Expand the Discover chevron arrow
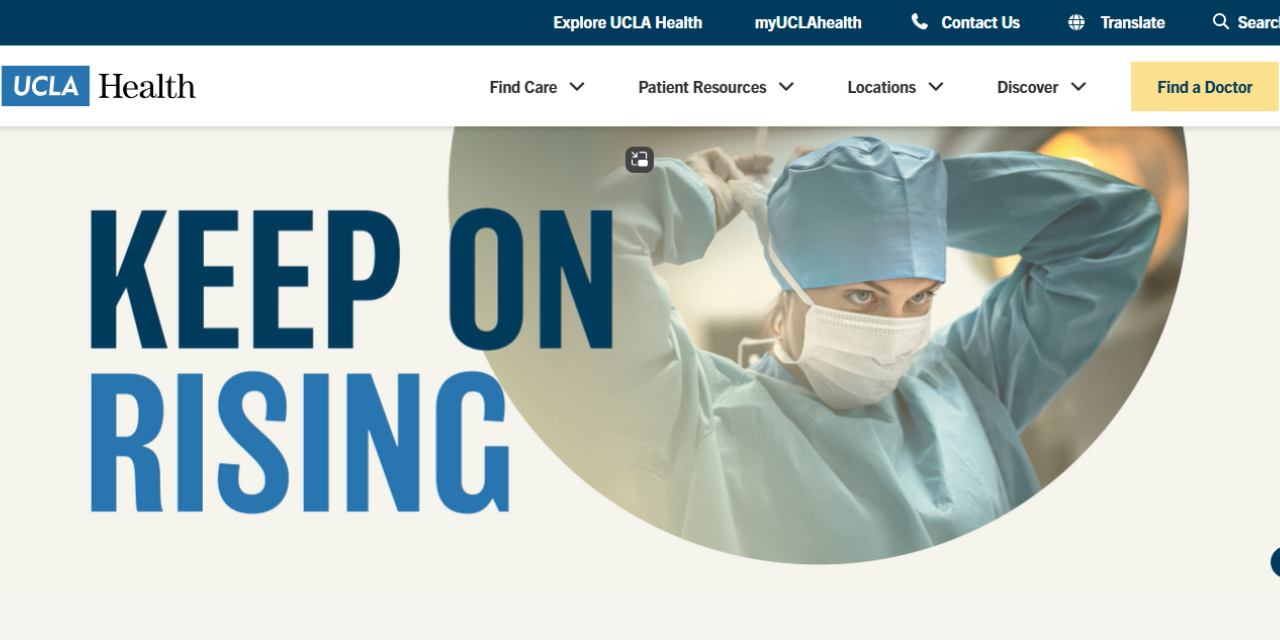 tap(1078, 87)
